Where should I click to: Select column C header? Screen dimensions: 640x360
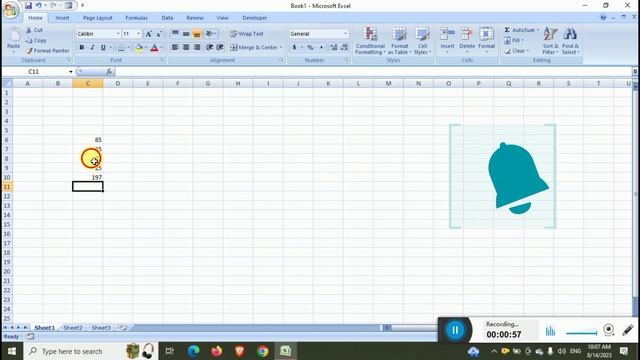point(88,83)
